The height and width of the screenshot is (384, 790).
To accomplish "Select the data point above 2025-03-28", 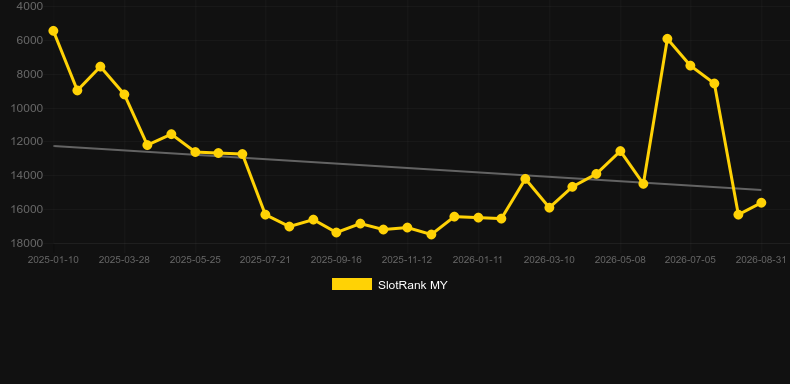I will point(124,94).
